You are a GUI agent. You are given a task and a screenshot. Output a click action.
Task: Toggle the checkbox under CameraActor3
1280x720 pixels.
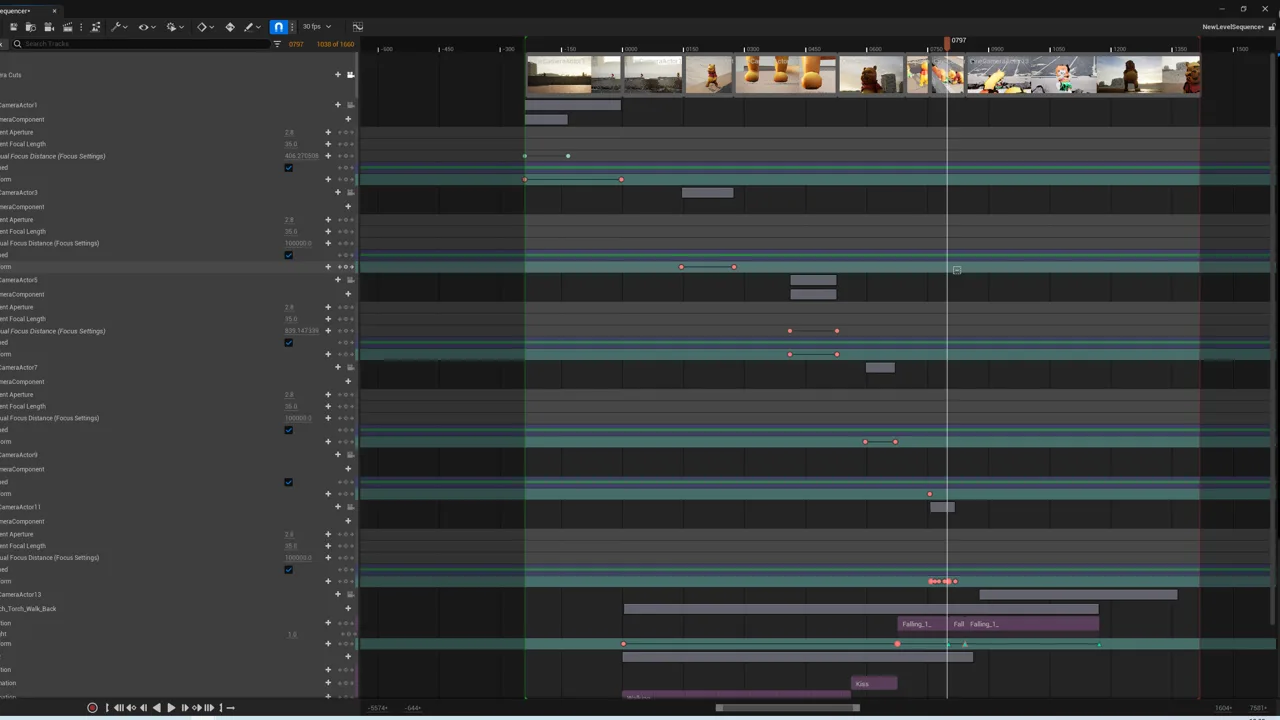(289, 255)
